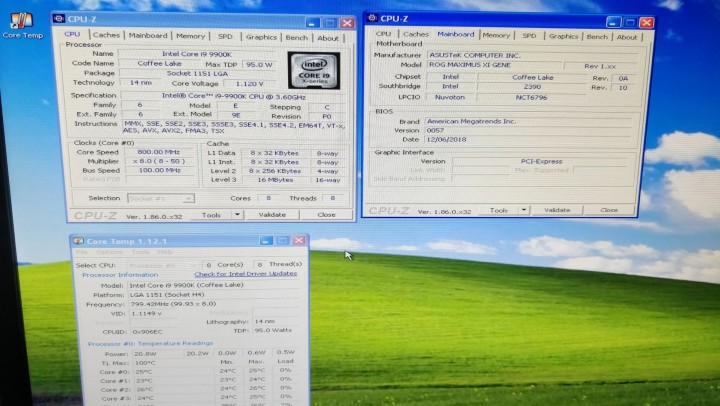Expand Tools dropdown arrow in right CPU-Z
The height and width of the screenshot is (406, 720).
pos(524,210)
